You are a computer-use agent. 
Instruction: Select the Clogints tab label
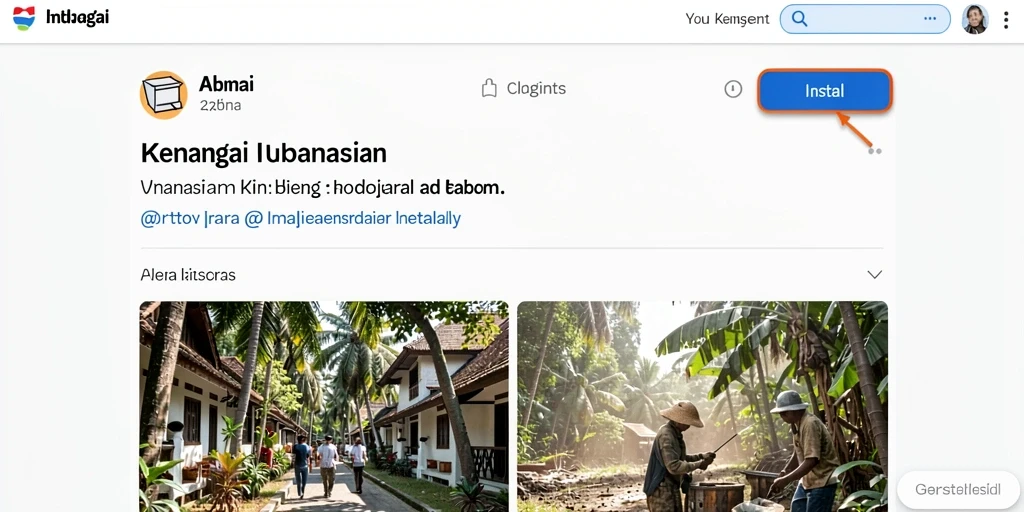[536, 89]
